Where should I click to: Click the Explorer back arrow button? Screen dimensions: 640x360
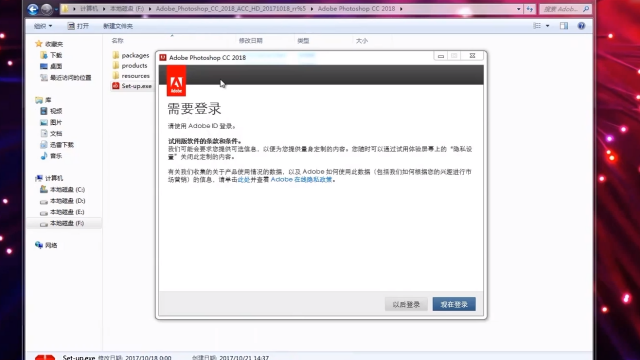(x=33, y=9)
